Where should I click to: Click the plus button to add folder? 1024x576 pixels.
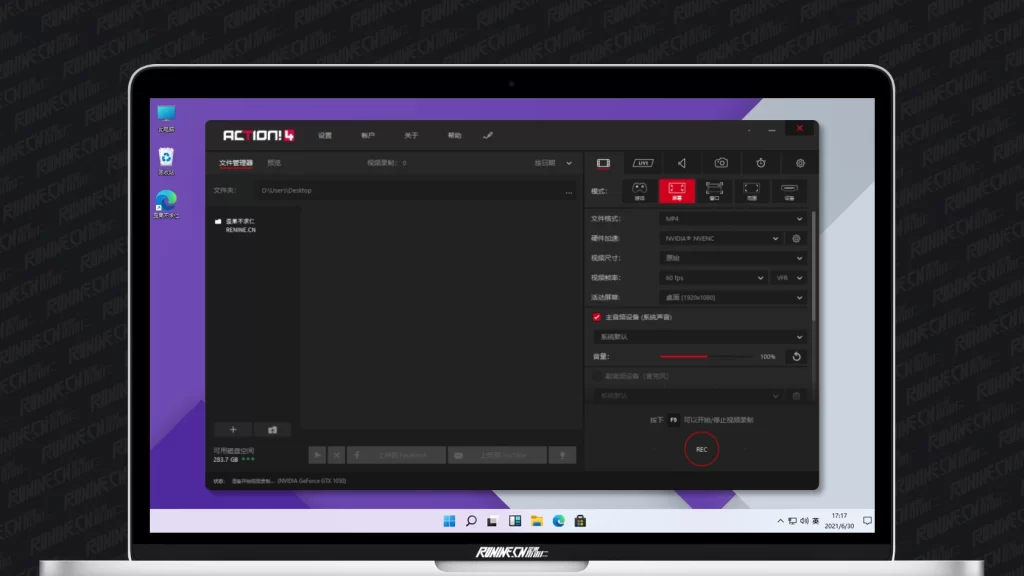tap(233, 429)
